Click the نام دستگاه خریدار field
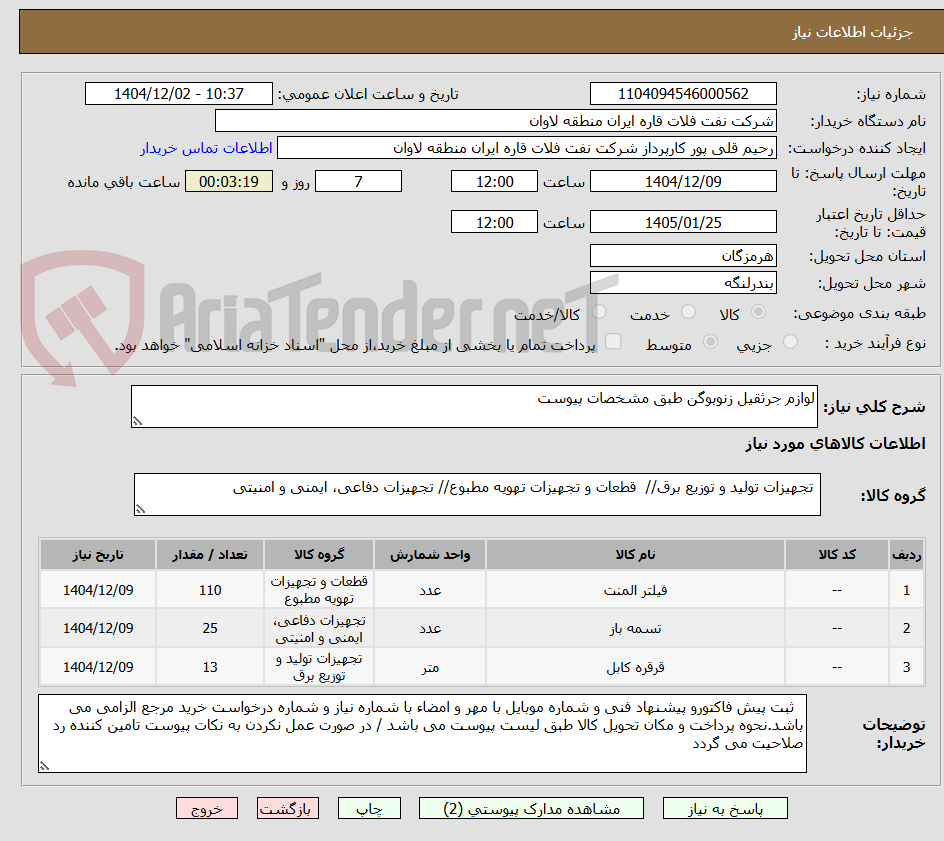This screenshot has height=841, width=944. pos(495,121)
